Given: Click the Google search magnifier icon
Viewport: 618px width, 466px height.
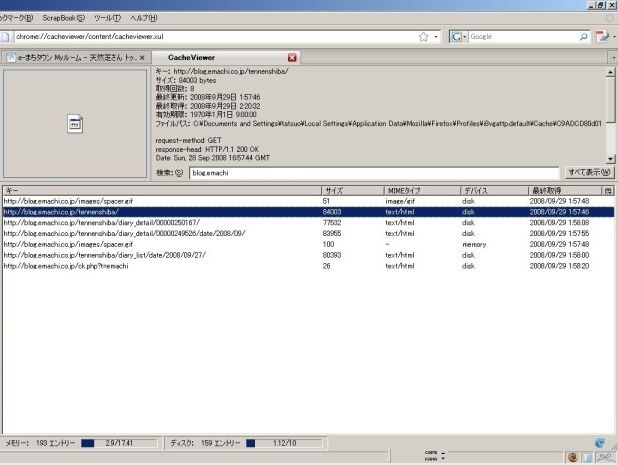Looking at the screenshot, I should point(583,37).
